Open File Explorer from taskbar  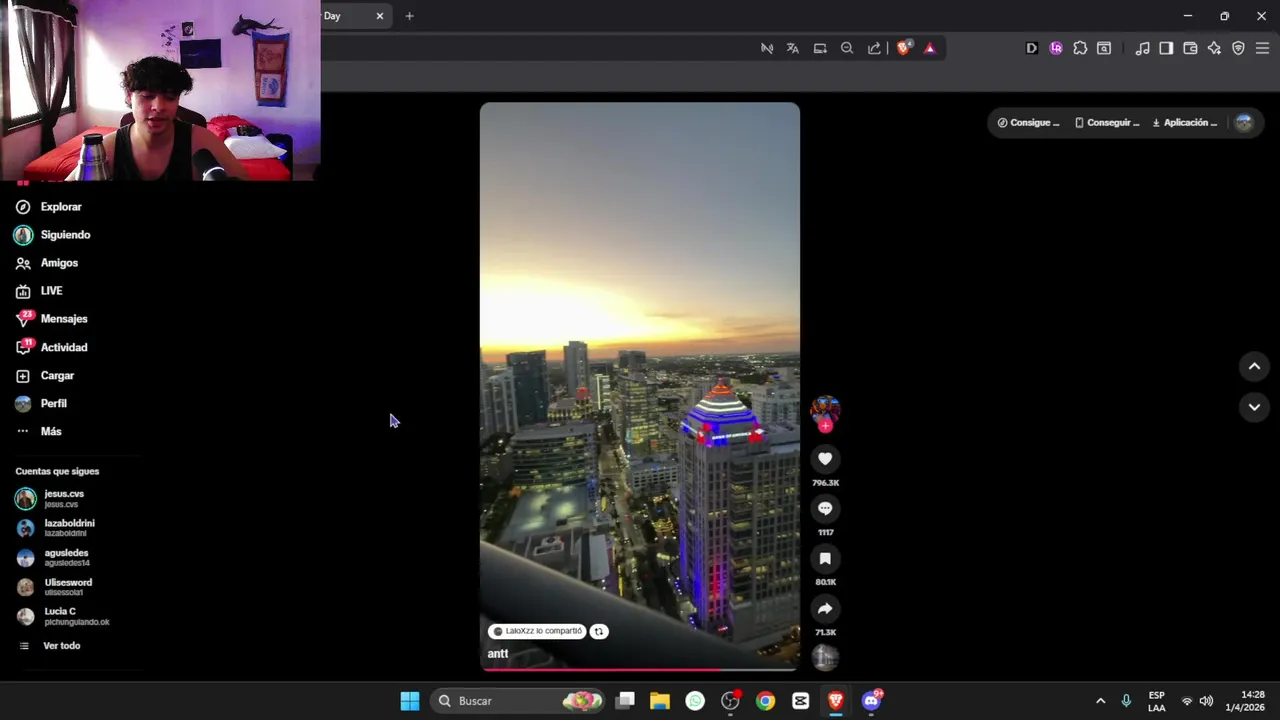tap(659, 701)
